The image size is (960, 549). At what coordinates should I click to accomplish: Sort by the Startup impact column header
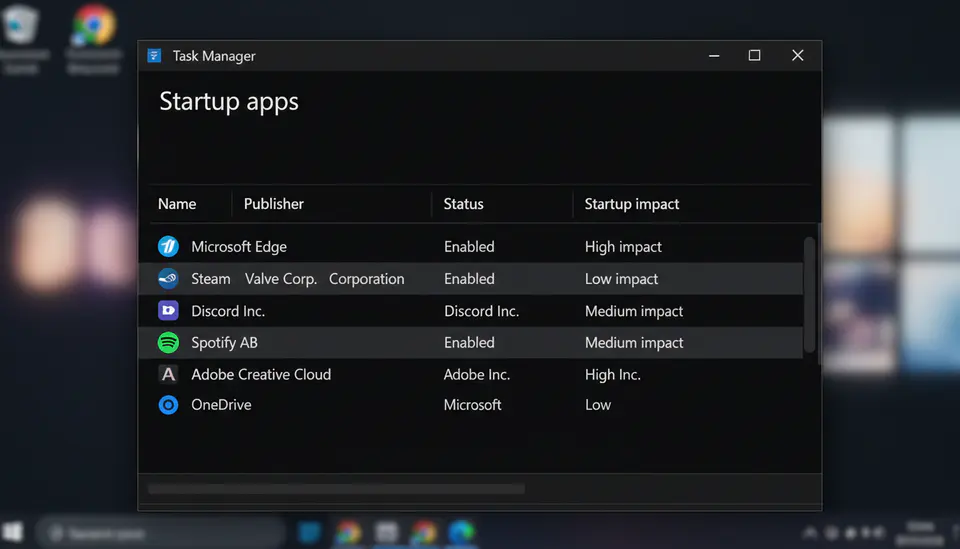pos(632,204)
